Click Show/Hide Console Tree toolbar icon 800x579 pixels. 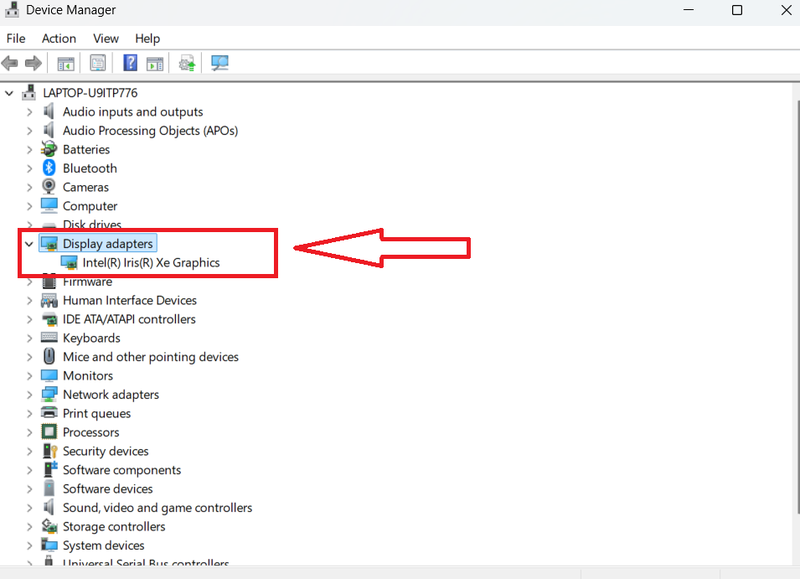coord(66,64)
